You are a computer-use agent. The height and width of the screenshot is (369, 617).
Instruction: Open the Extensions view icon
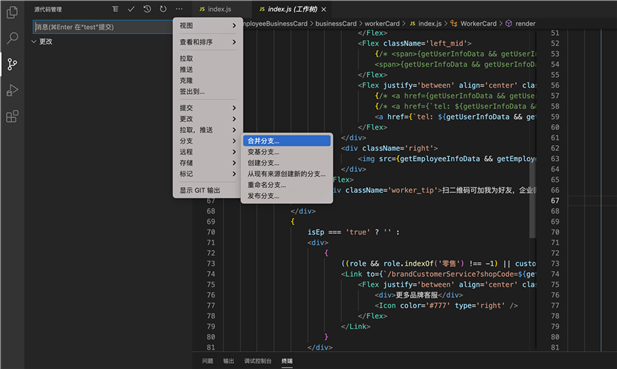[x=12, y=116]
